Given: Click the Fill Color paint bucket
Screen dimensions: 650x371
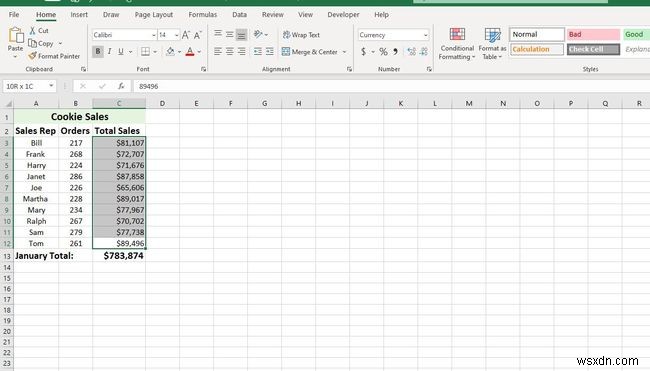Looking at the screenshot, I should click(x=170, y=51).
